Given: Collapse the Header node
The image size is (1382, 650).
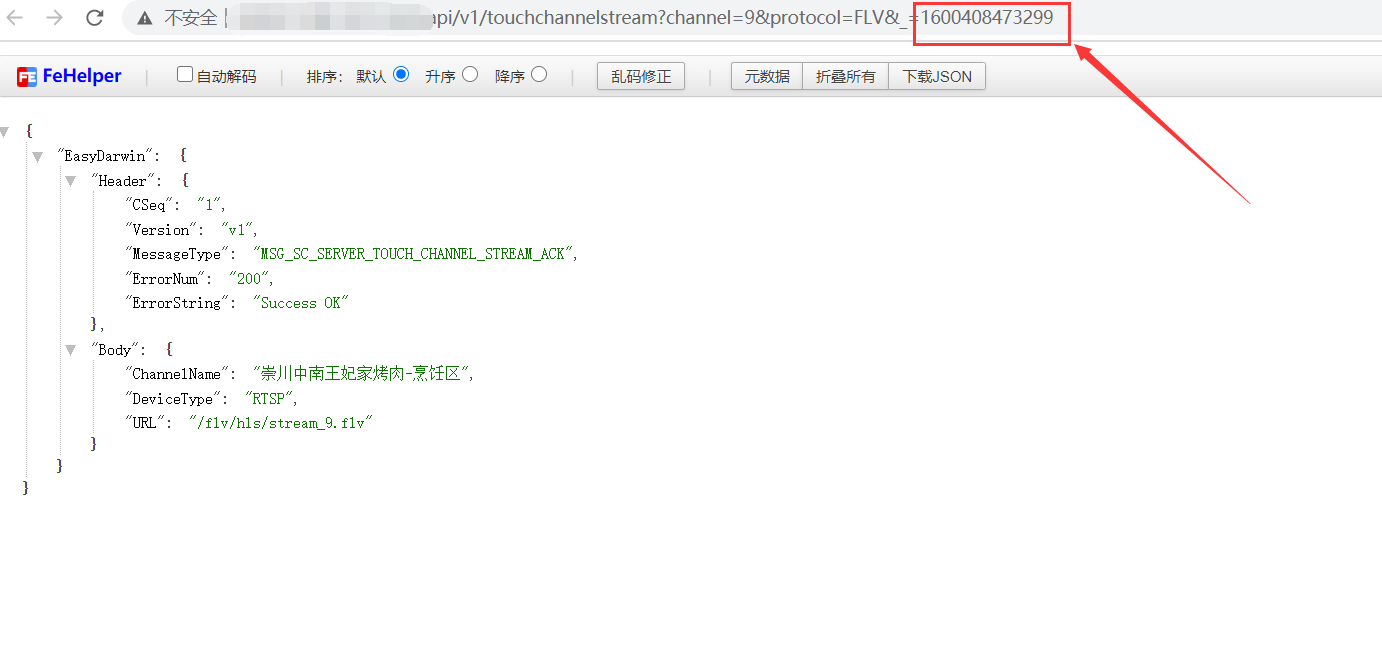Looking at the screenshot, I should 70,181.
